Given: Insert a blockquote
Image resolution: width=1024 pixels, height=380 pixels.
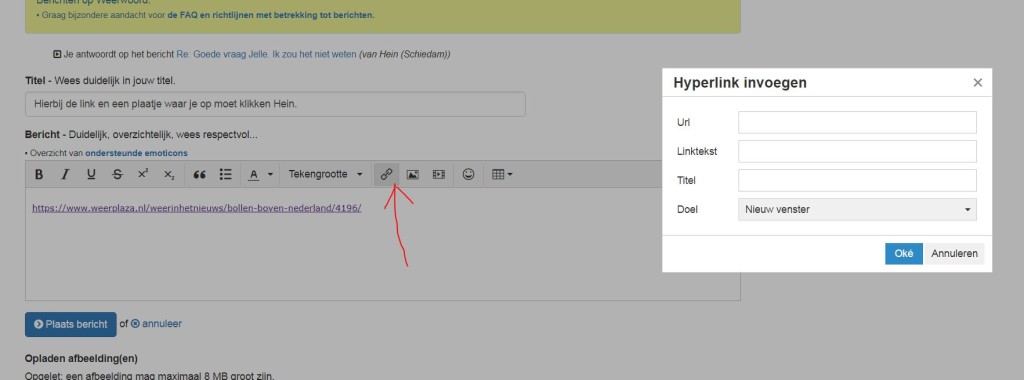Looking at the screenshot, I should (x=199, y=174).
